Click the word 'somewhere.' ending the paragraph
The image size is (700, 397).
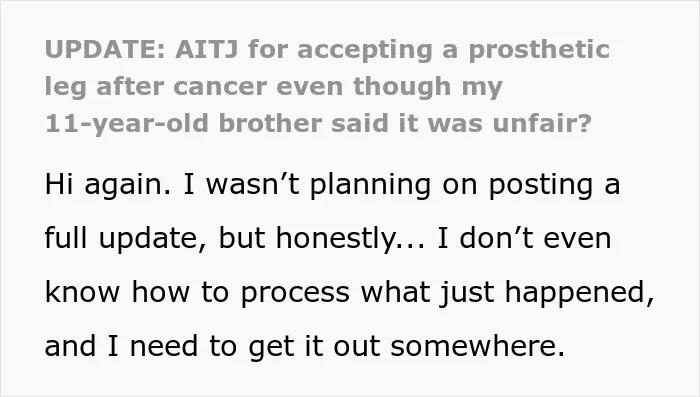tap(478, 346)
